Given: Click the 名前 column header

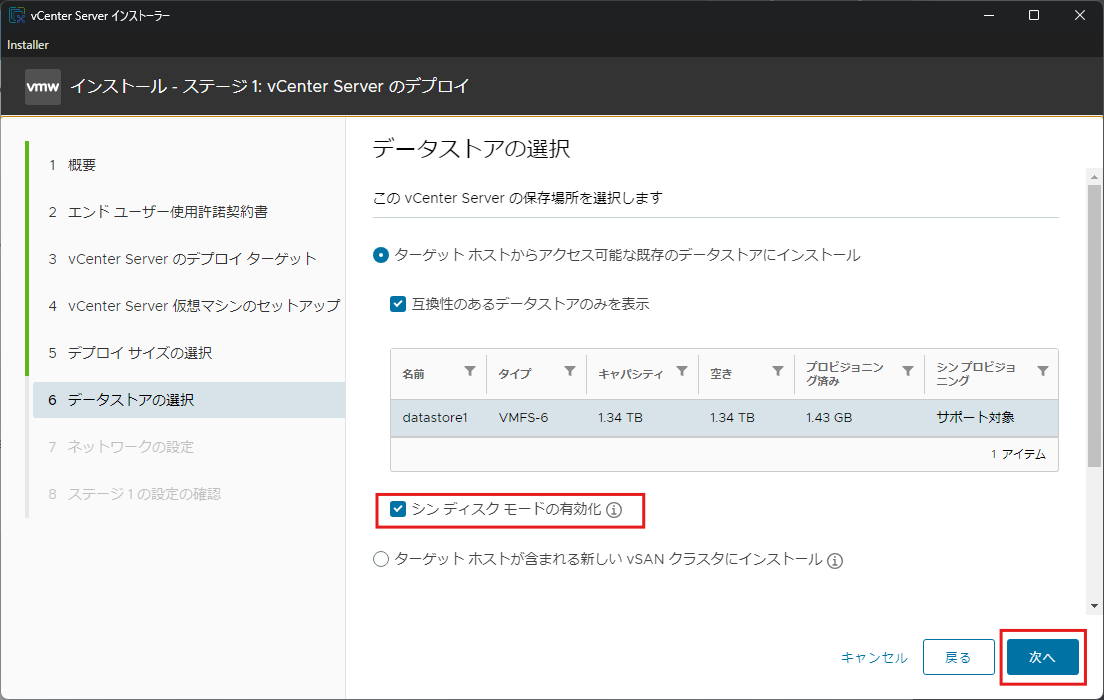Looking at the screenshot, I should pyautogui.click(x=413, y=374).
